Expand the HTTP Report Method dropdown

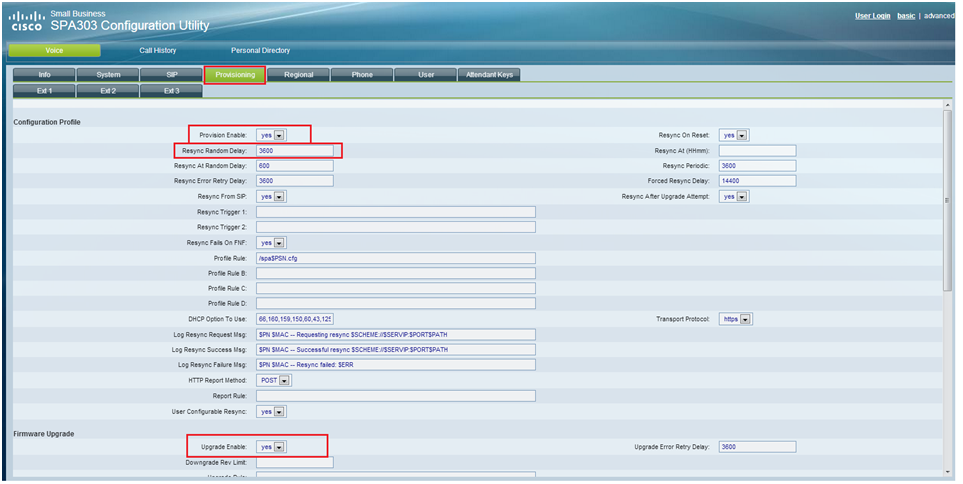pos(271,380)
